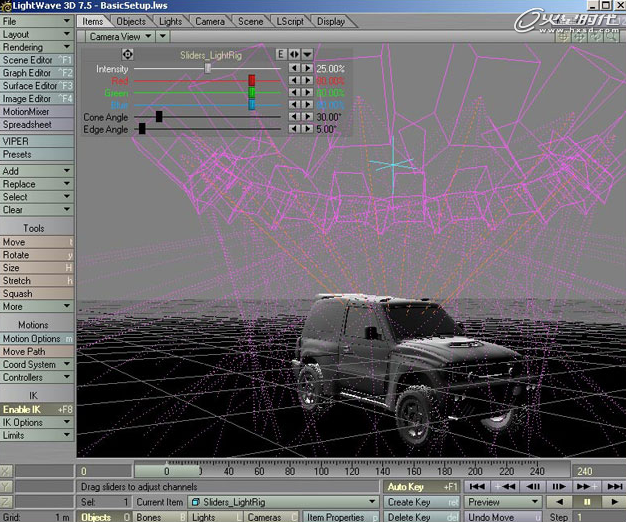This screenshot has width=626, height=522.
Task: Increase Intensity with its right arrow
Action: [x=307, y=68]
